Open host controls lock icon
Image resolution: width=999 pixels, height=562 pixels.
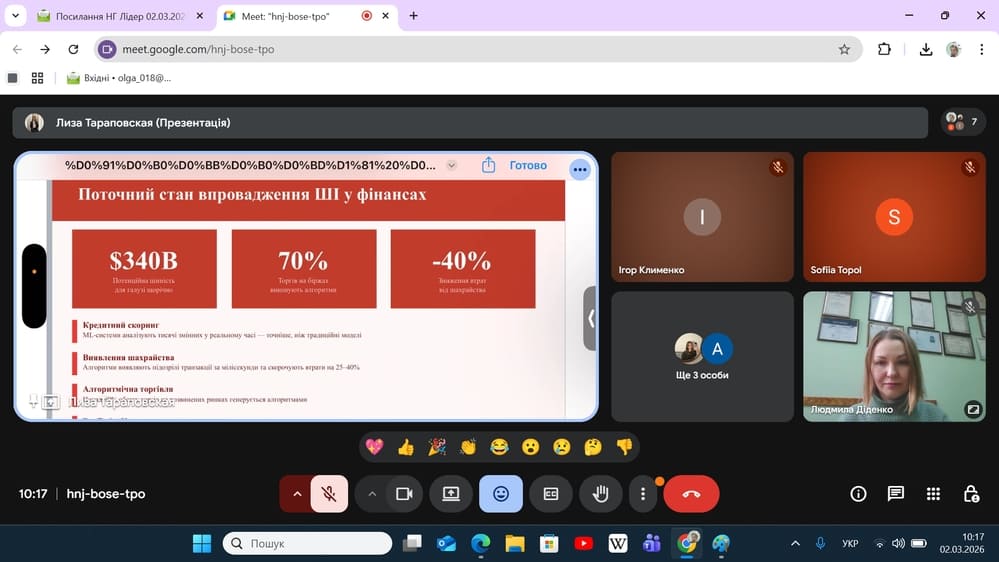click(970, 494)
